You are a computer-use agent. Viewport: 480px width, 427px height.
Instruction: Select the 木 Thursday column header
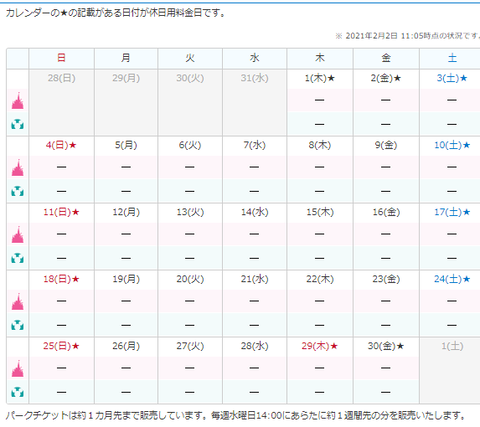click(x=320, y=58)
